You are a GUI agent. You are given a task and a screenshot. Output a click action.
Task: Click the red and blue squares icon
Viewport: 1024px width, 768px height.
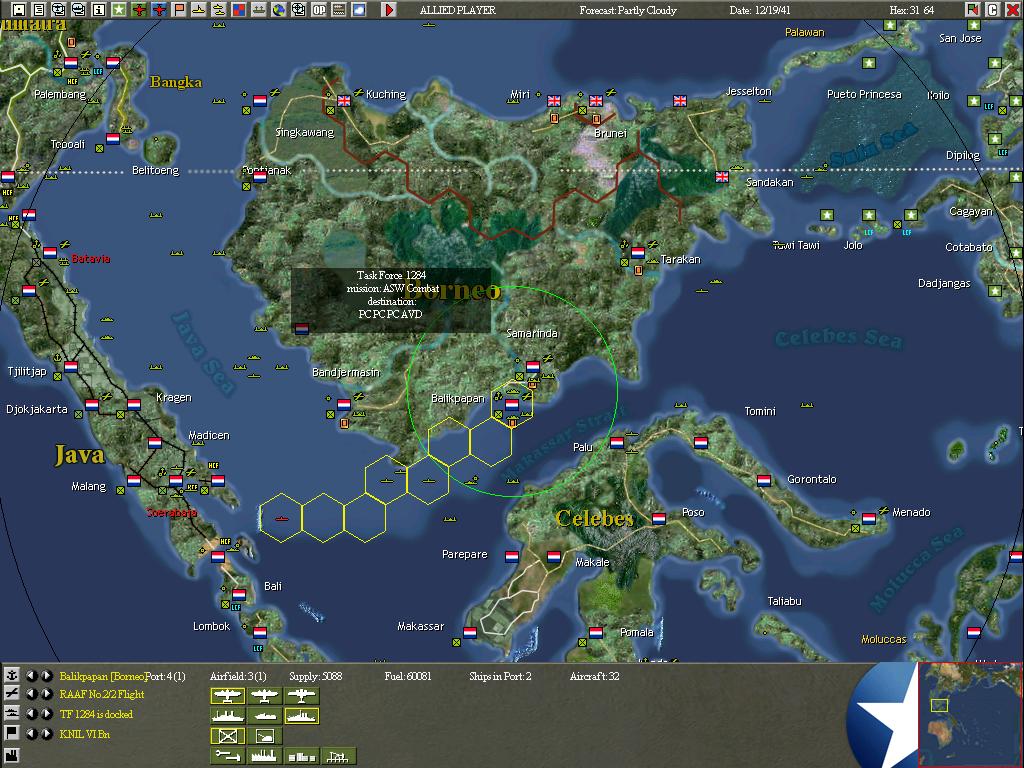tap(238, 10)
